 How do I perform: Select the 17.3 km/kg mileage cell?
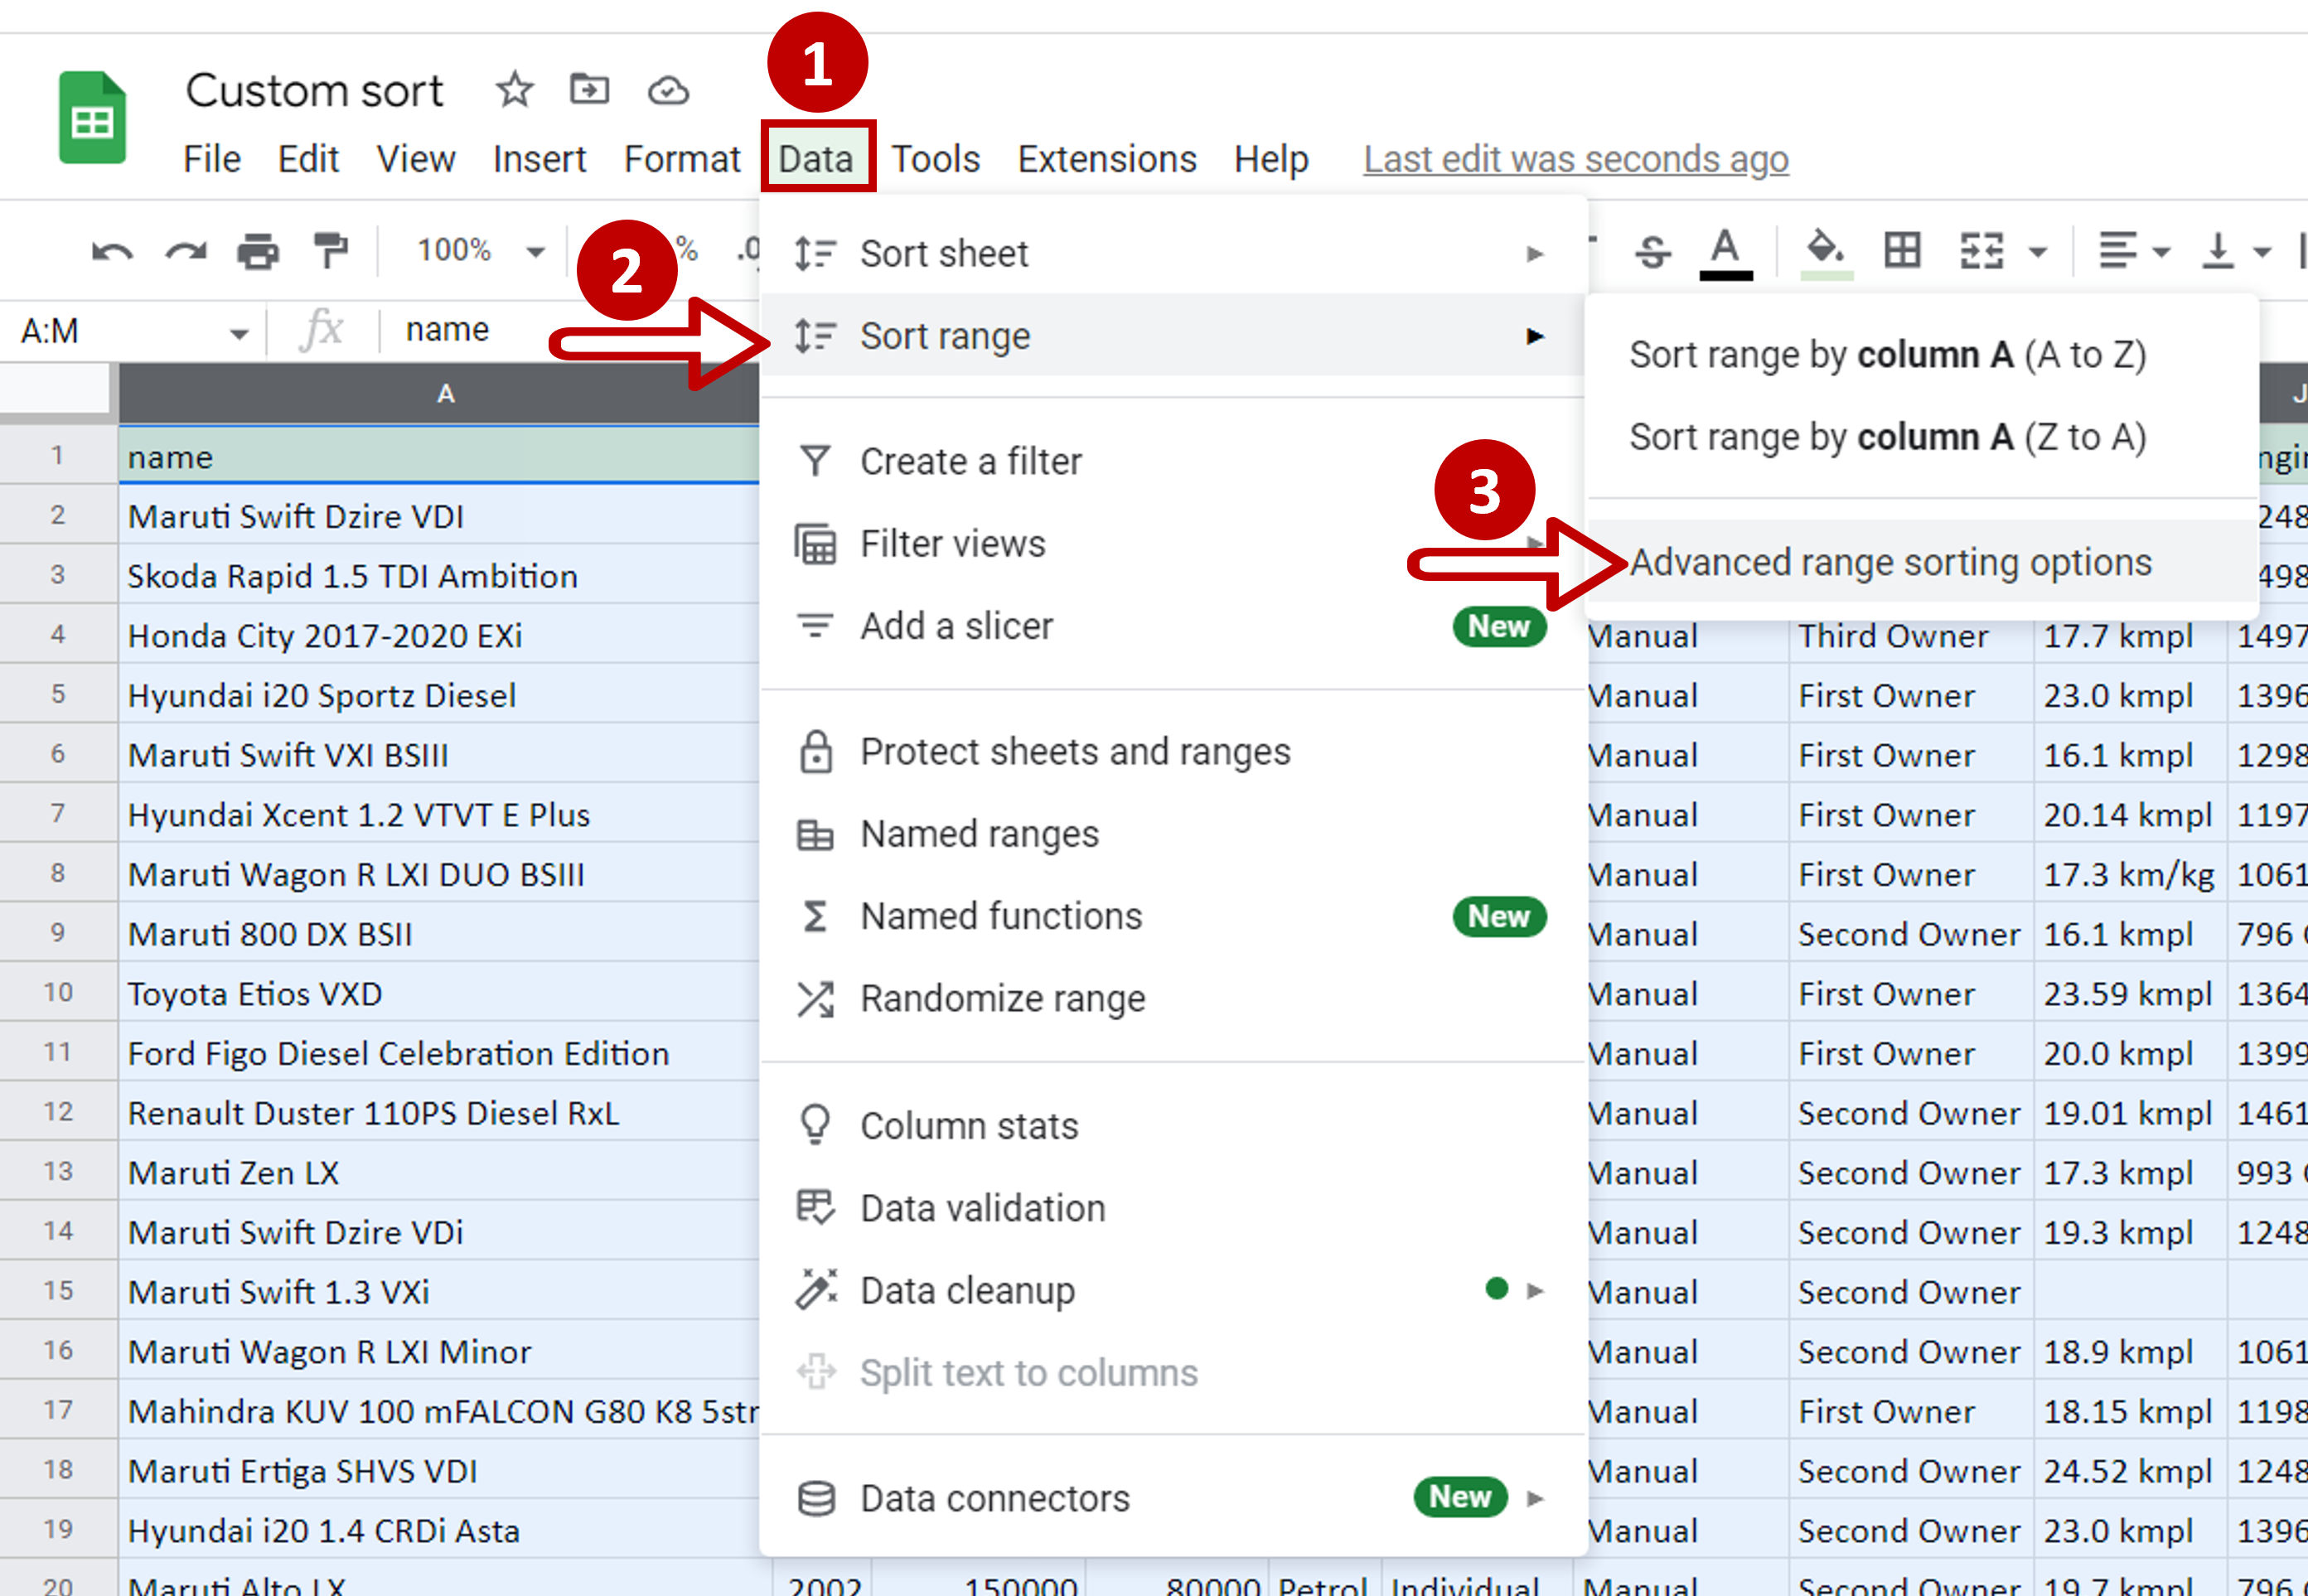tap(2129, 874)
